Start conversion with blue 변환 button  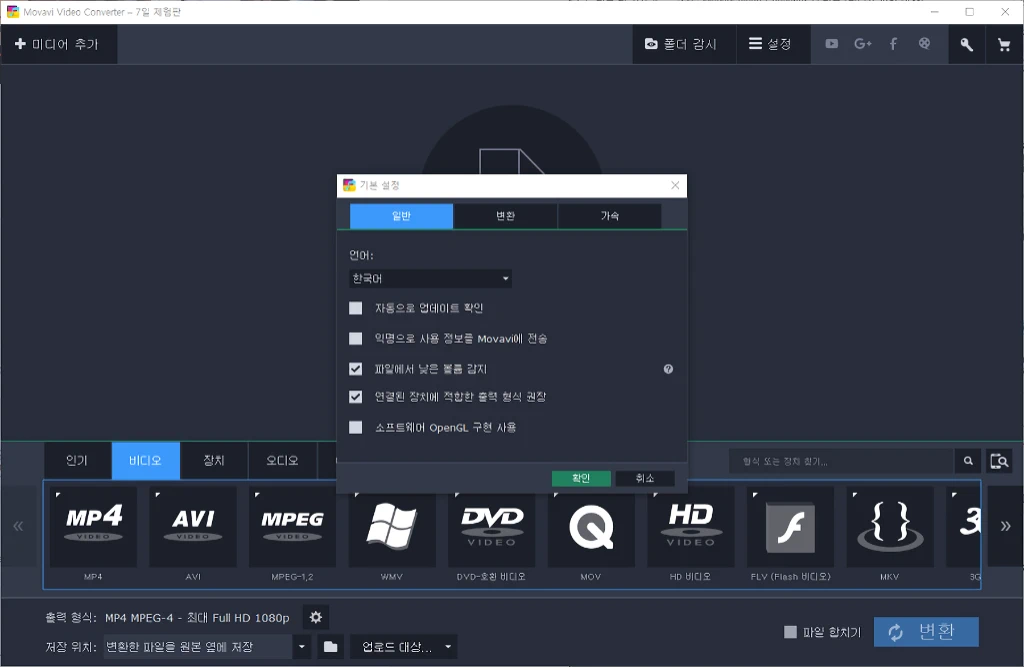click(x=926, y=632)
